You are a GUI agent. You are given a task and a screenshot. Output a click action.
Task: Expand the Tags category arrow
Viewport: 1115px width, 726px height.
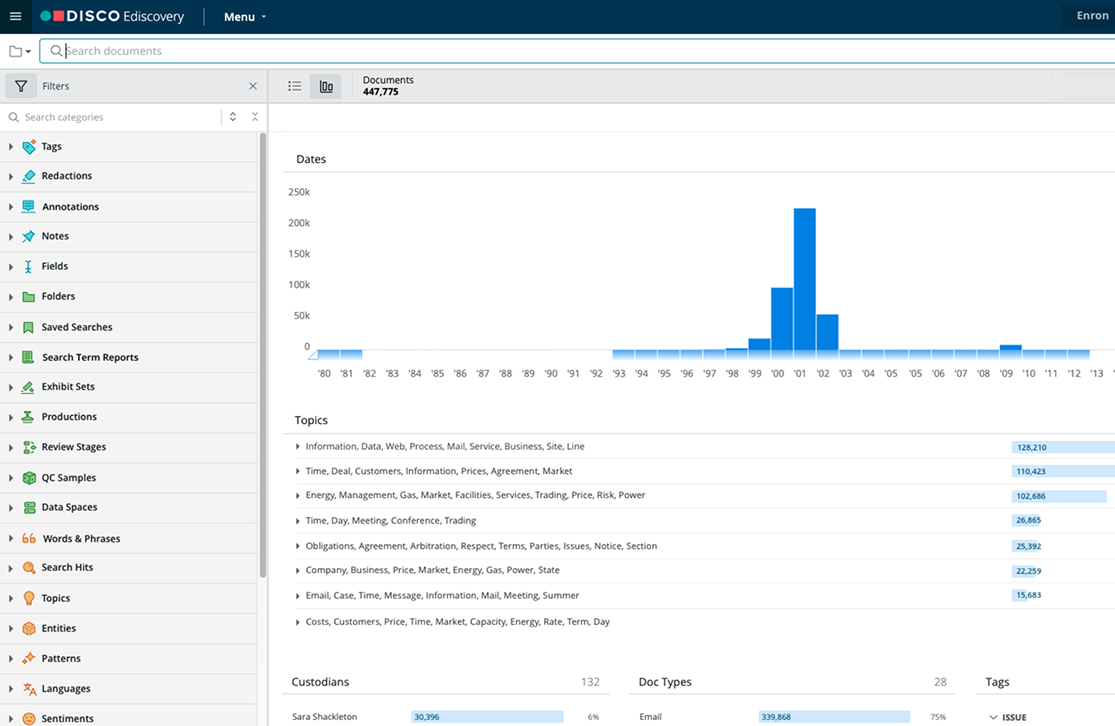tap(11, 146)
